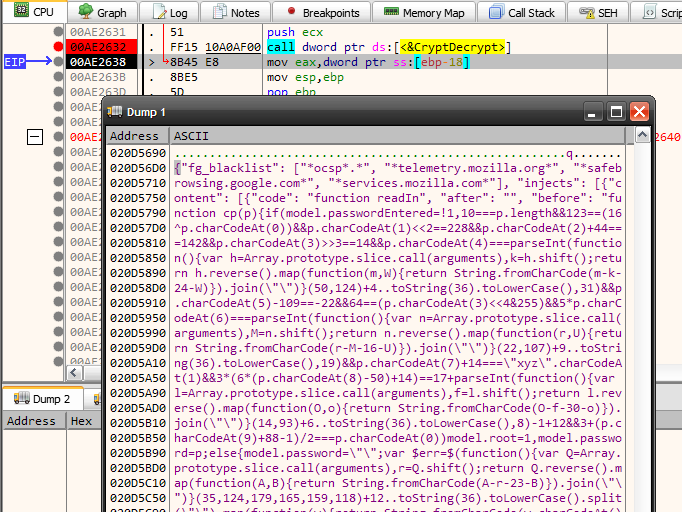Open the SEH tab

pyautogui.click(x=598, y=13)
